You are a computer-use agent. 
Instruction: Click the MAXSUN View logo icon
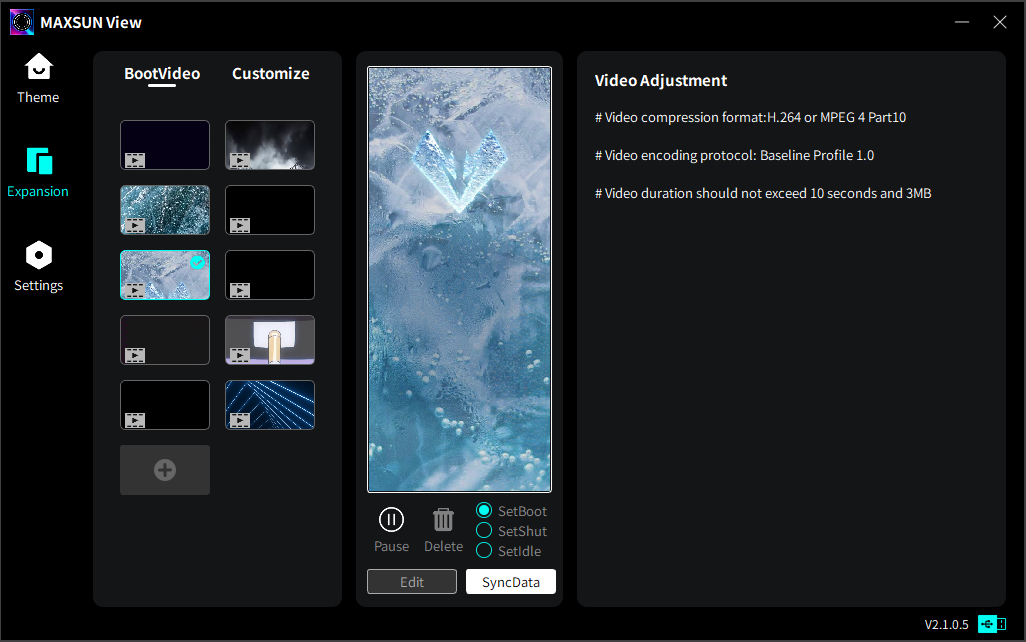[x=22, y=22]
